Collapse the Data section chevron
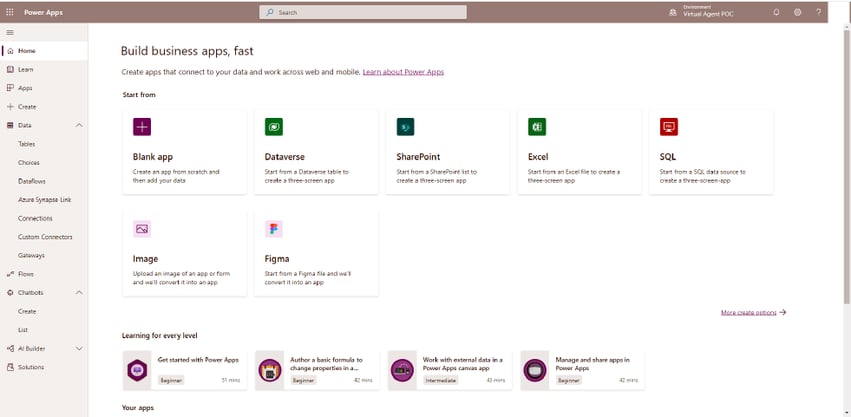Screen dimensions: 851x417 pos(79,125)
